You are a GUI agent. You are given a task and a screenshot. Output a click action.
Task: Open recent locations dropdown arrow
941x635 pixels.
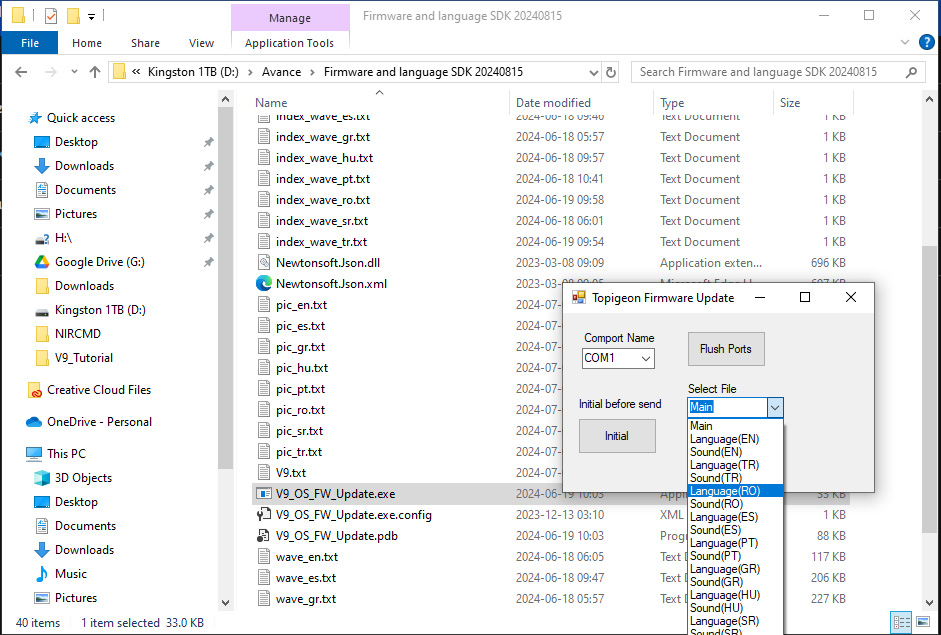pos(74,72)
